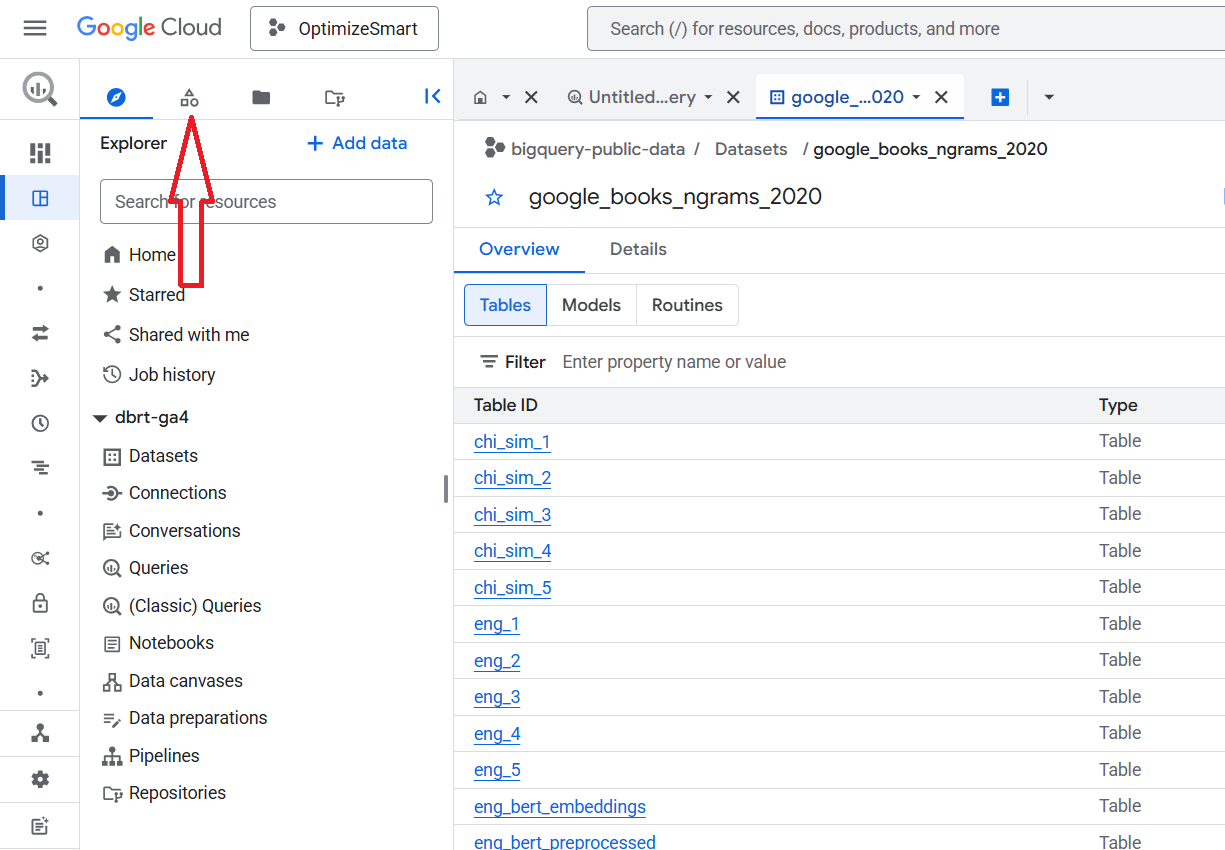Open the Starred items list

tap(144, 295)
